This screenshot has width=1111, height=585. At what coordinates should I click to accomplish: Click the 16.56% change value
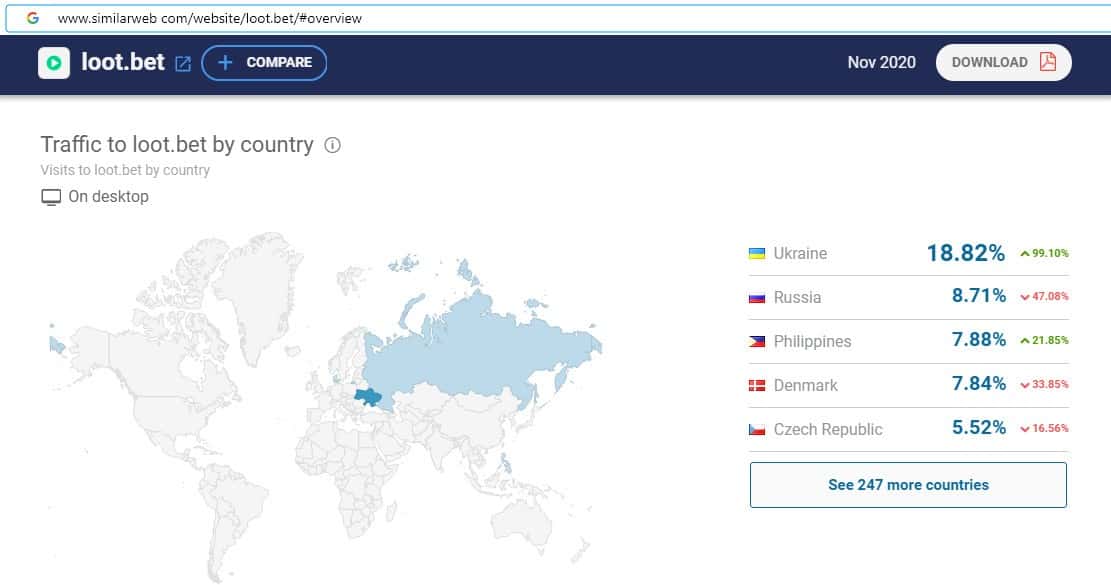click(x=1050, y=428)
